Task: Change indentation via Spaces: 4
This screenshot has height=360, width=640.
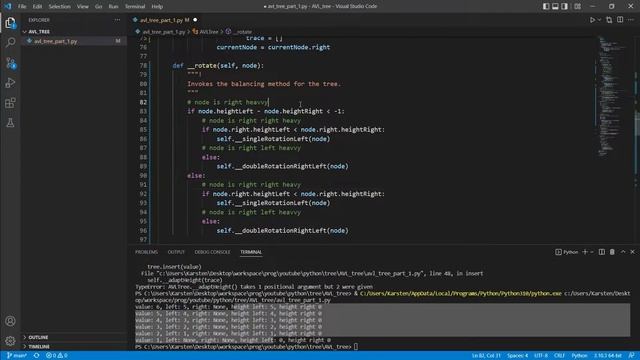Action: click(517, 356)
